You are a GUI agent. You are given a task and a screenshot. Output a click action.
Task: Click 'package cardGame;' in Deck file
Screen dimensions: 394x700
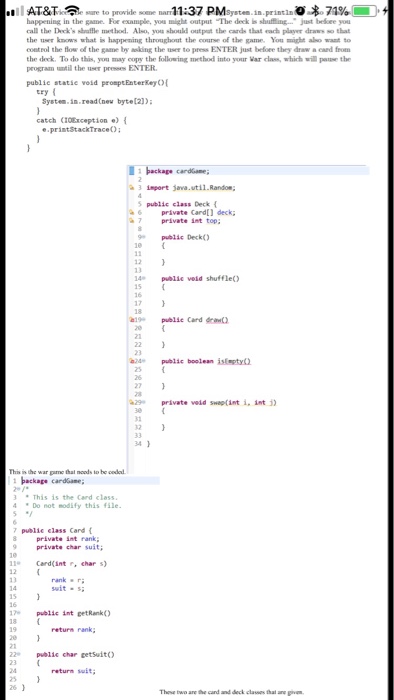[x=178, y=171]
